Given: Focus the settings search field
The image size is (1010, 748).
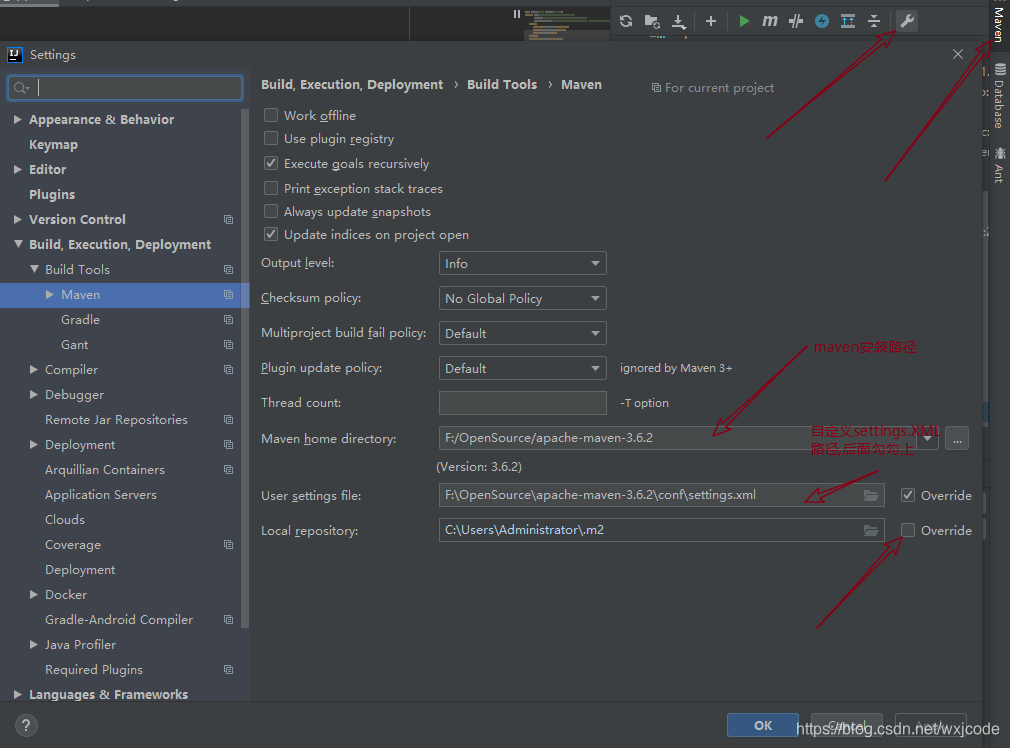Looking at the screenshot, I should click(x=125, y=88).
